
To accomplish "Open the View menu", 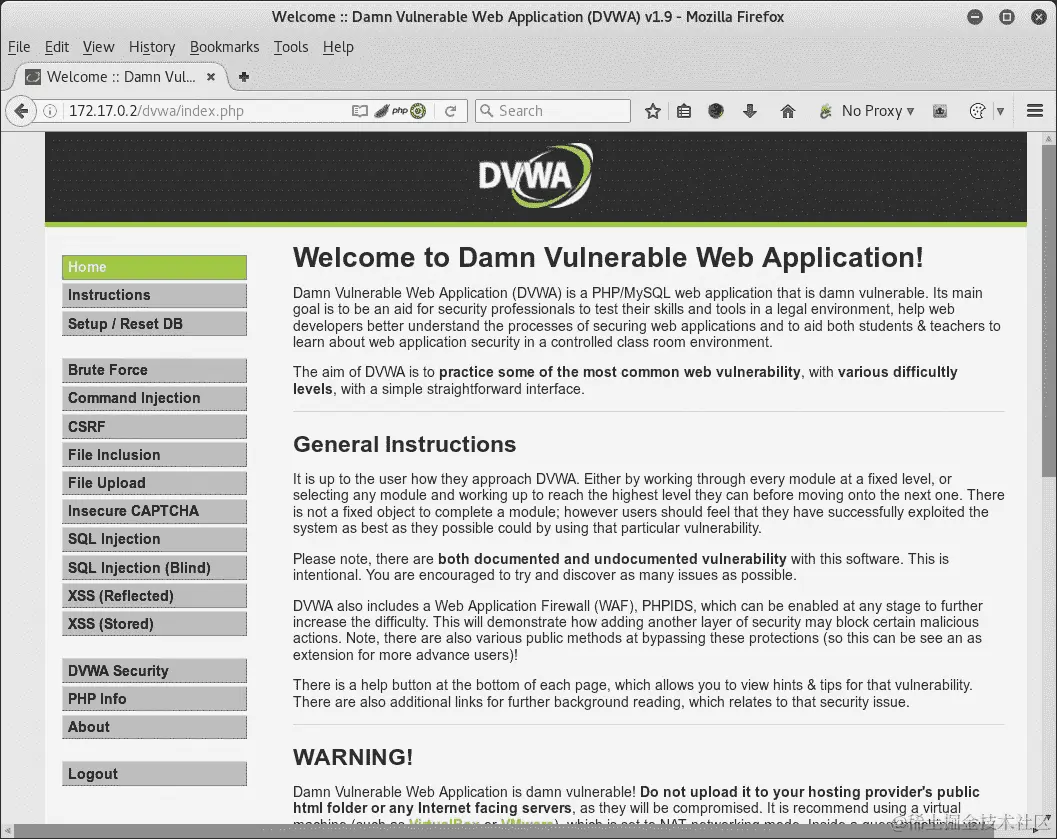I will click(x=98, y=47).
